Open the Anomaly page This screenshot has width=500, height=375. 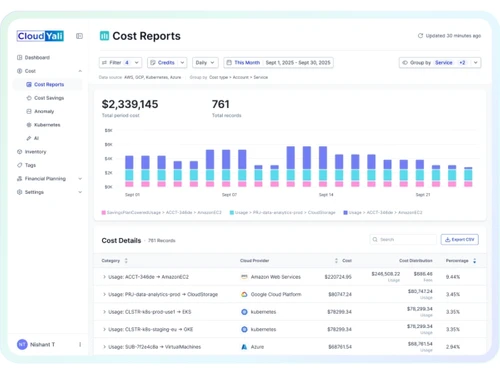pos(44,111)
